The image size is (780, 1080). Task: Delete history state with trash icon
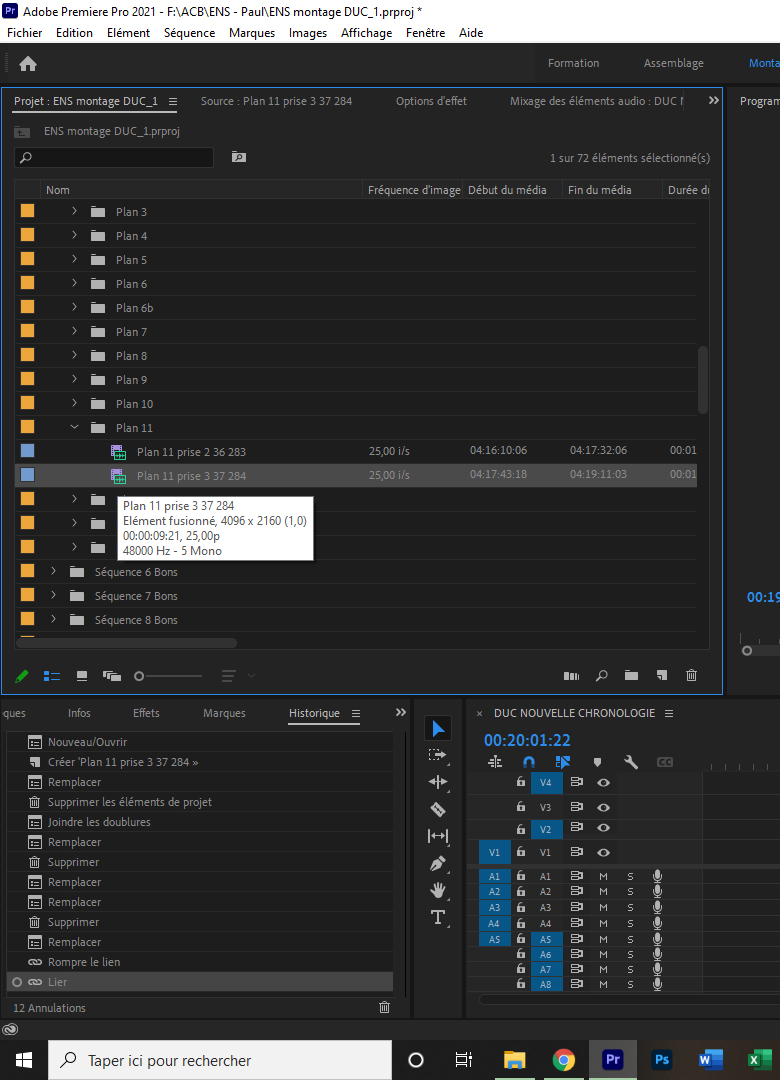(384, 1008)
